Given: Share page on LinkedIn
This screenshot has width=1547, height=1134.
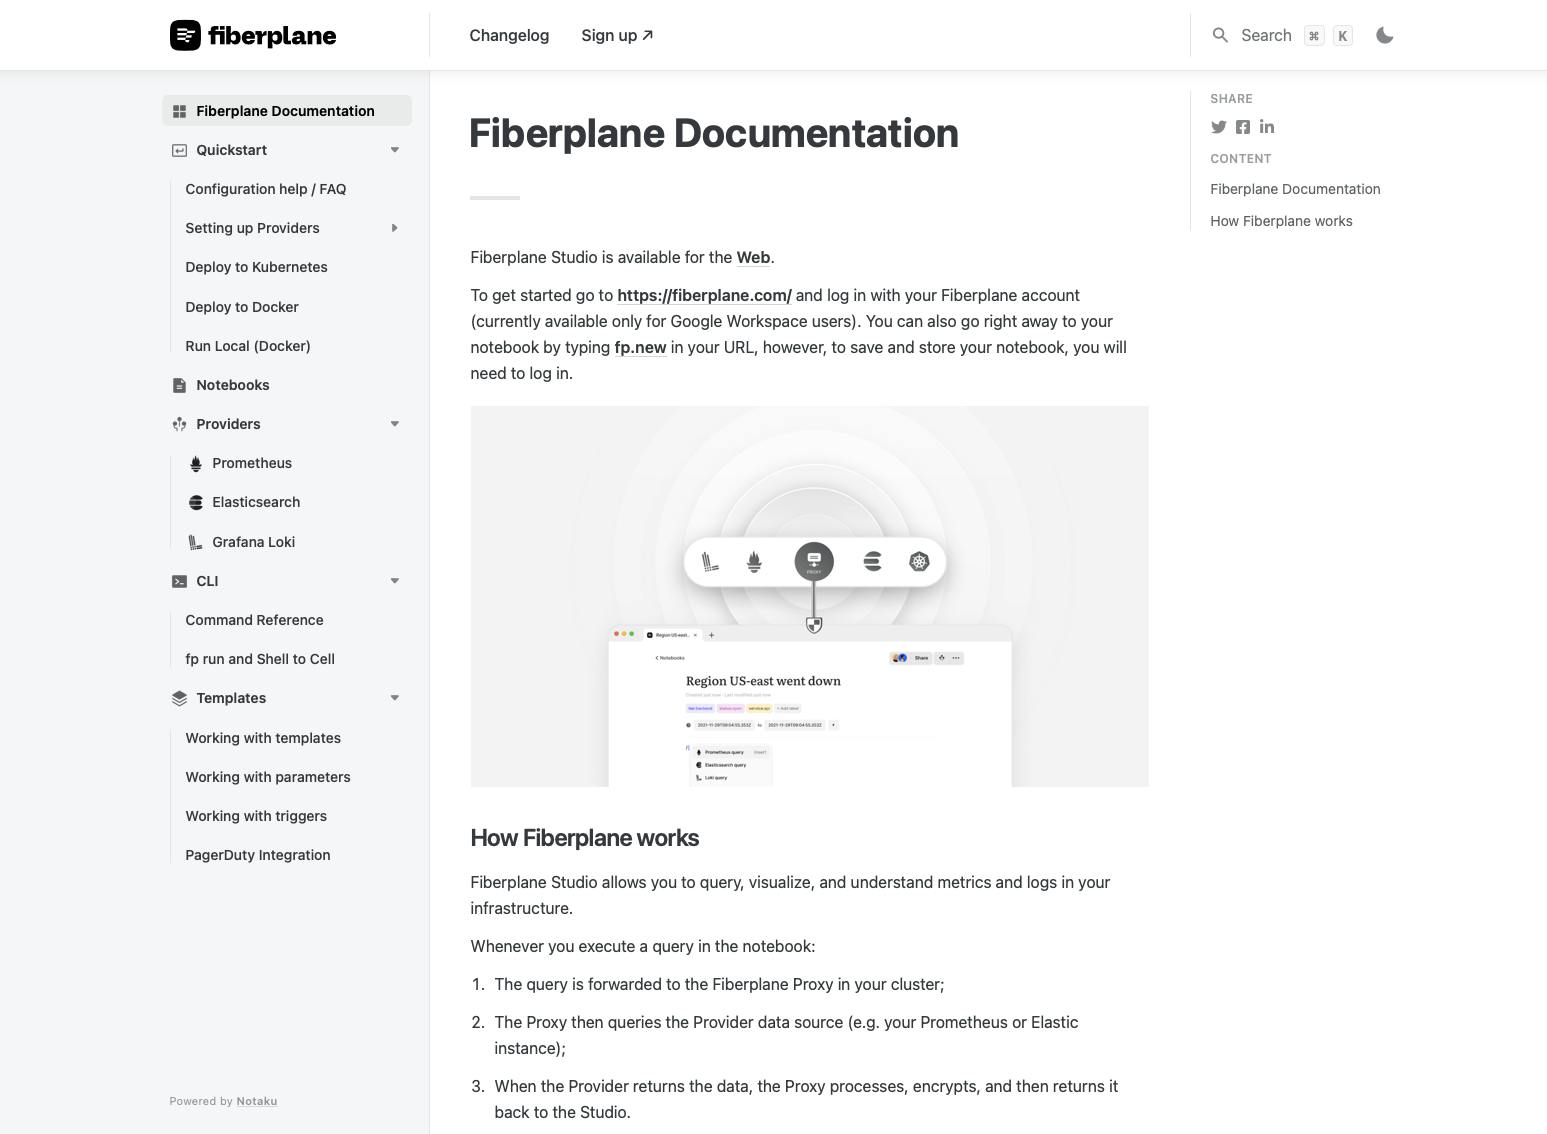Looking at the screenshot, I should [1267, 127].
